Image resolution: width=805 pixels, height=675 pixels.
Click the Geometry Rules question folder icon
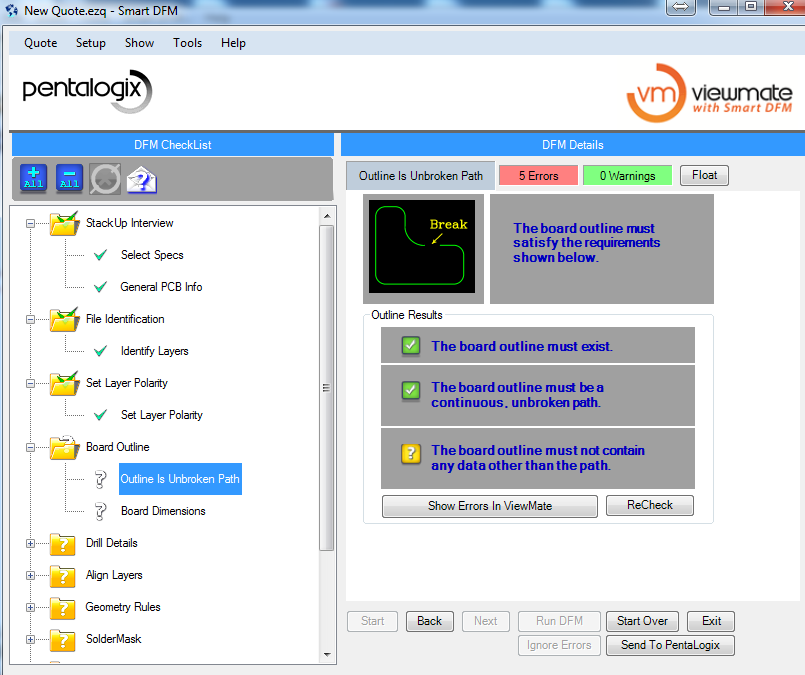click(63, 608)
